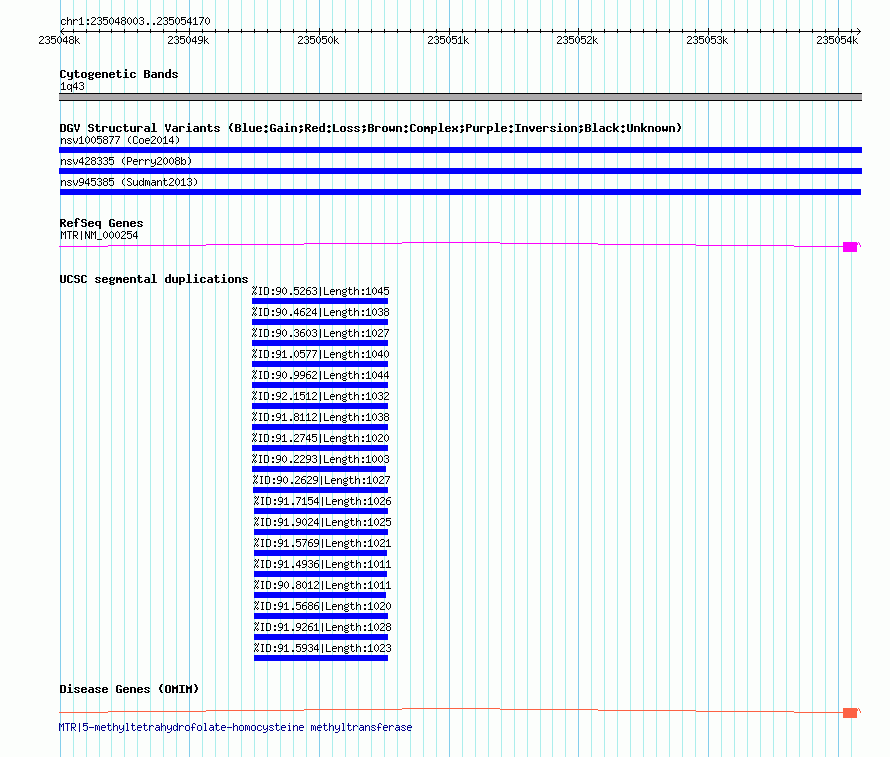Screen dimensions: 890x757
Task: Click the blue bar below %ID:91.5934|Length:1023
Action: point(321,658)
